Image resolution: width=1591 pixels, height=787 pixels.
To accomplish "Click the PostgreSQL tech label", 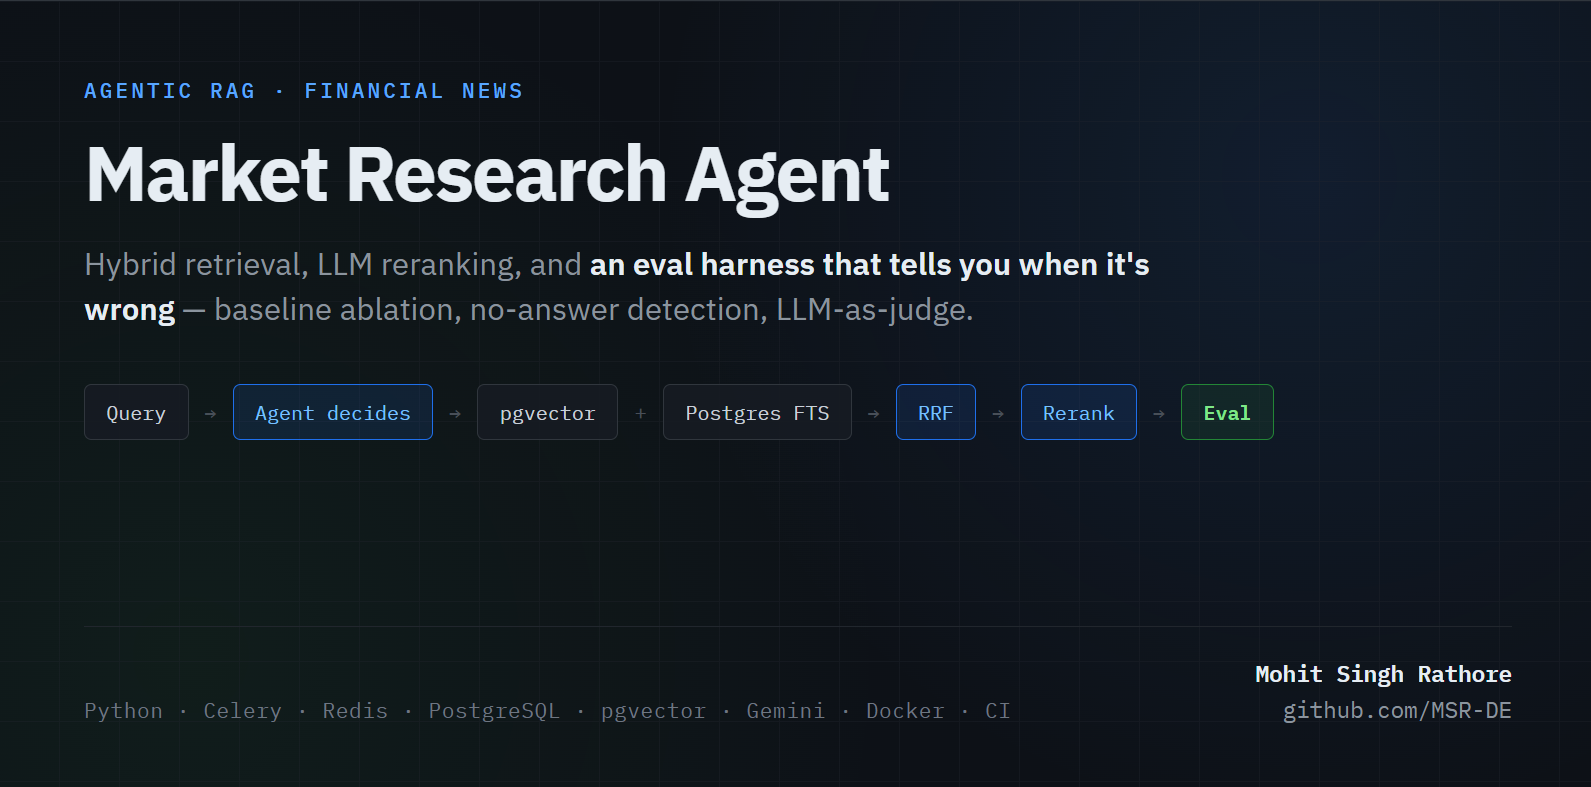I will click(494, 711).
